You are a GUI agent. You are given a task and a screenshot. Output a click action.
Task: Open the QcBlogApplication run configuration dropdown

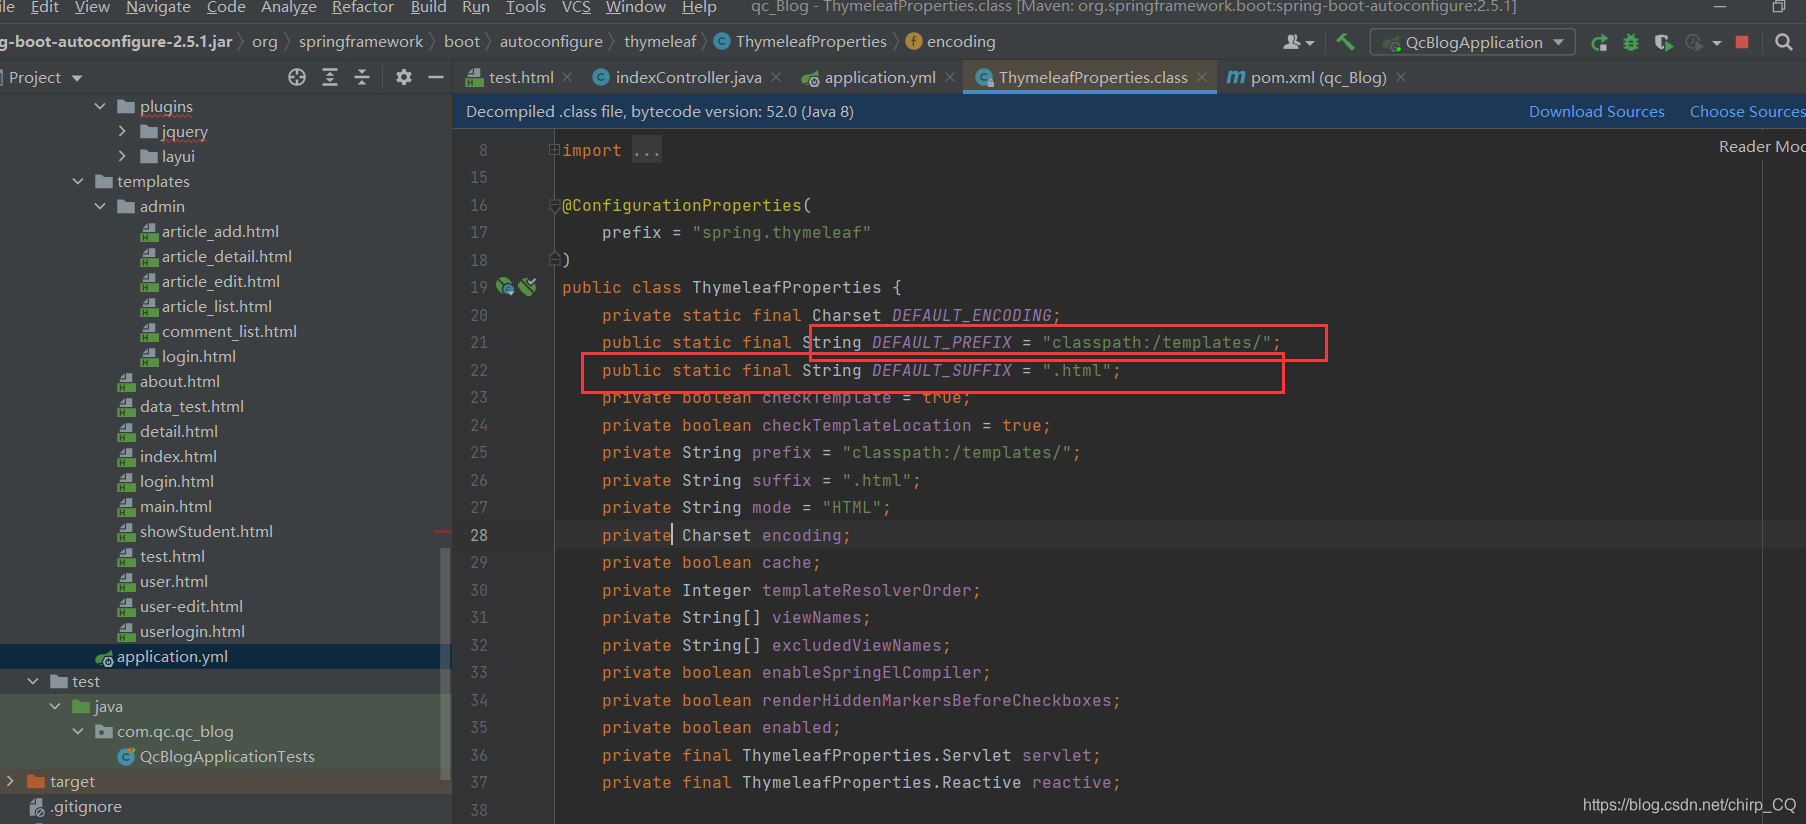[1472, 42]
